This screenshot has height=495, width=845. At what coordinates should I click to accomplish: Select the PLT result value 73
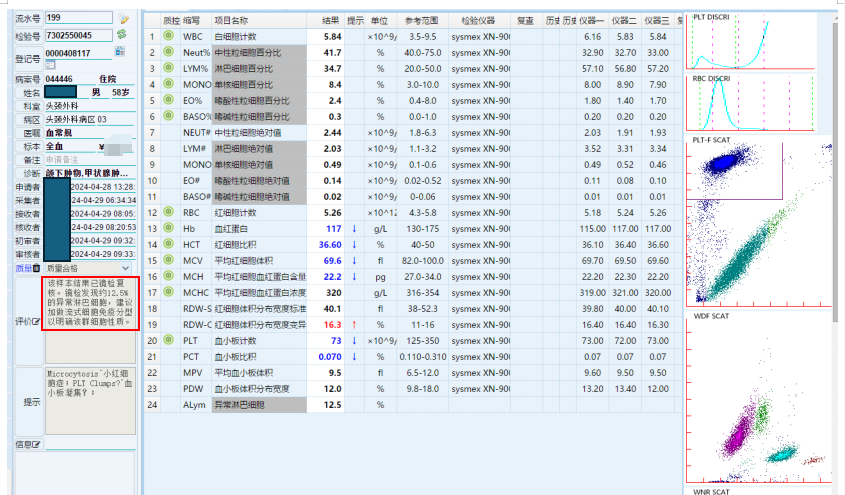tap(336, 340)
